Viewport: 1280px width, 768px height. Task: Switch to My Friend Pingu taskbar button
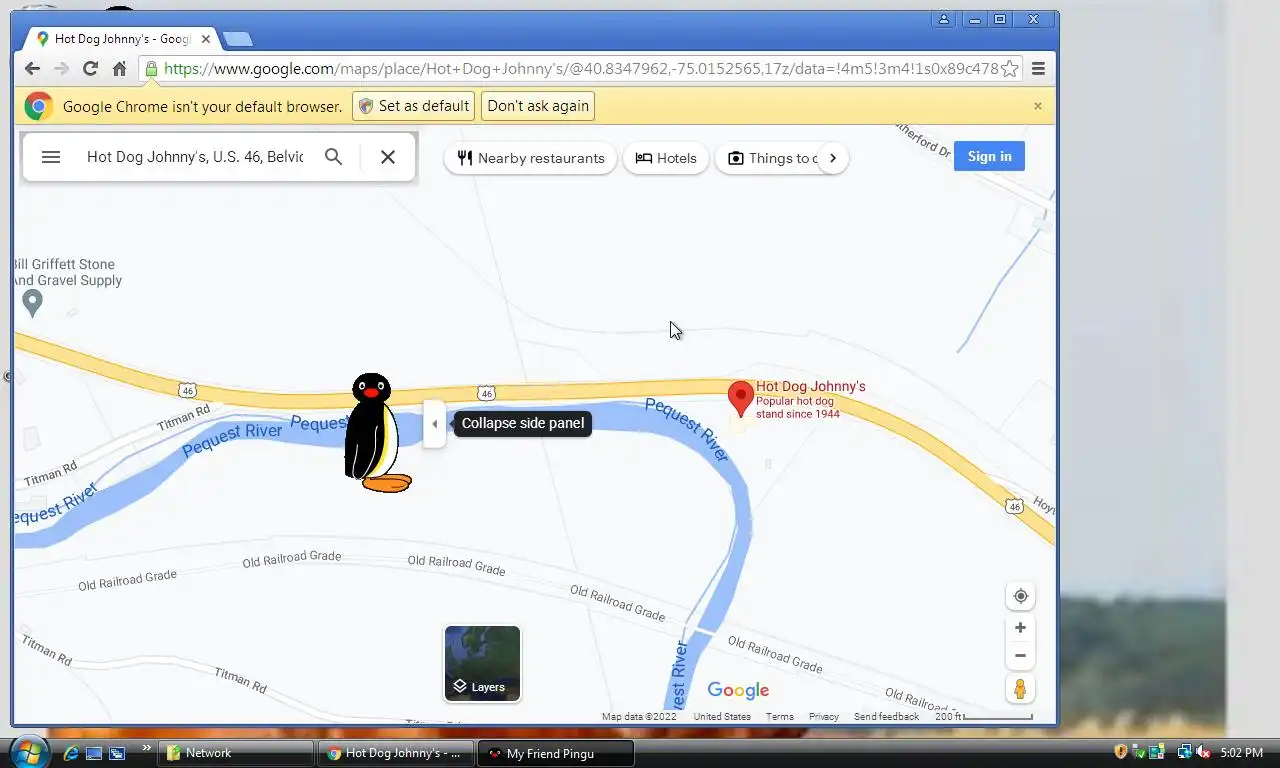(557, 753)
